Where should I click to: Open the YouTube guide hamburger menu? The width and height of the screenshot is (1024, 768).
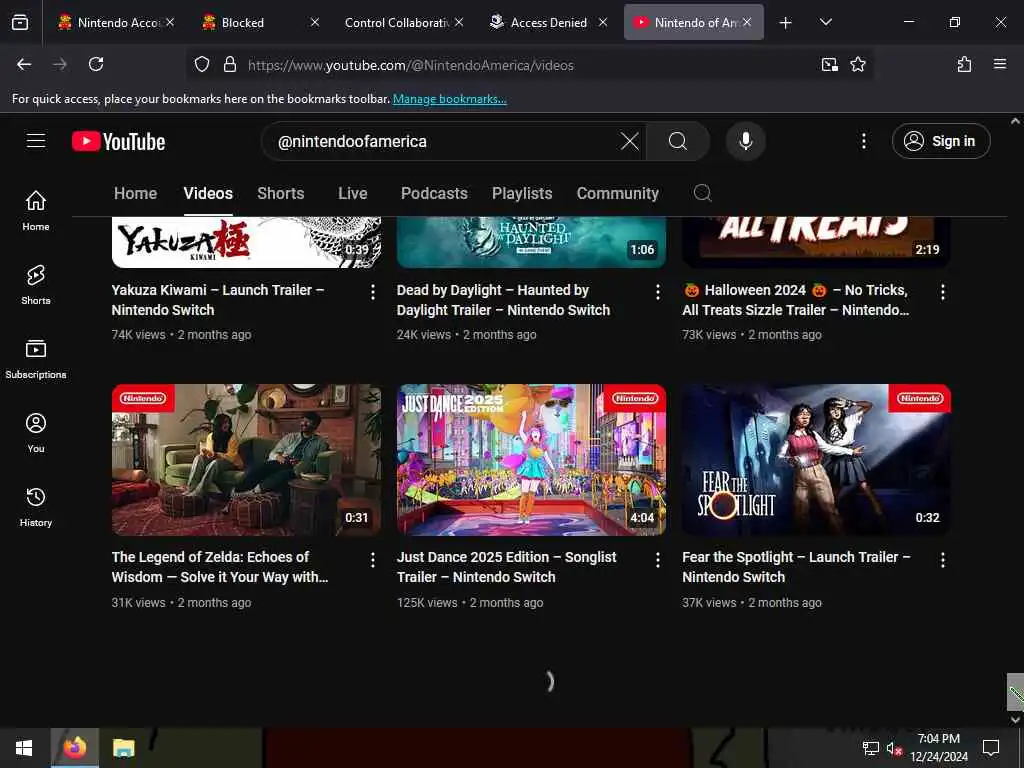click(x=36, y=141)
